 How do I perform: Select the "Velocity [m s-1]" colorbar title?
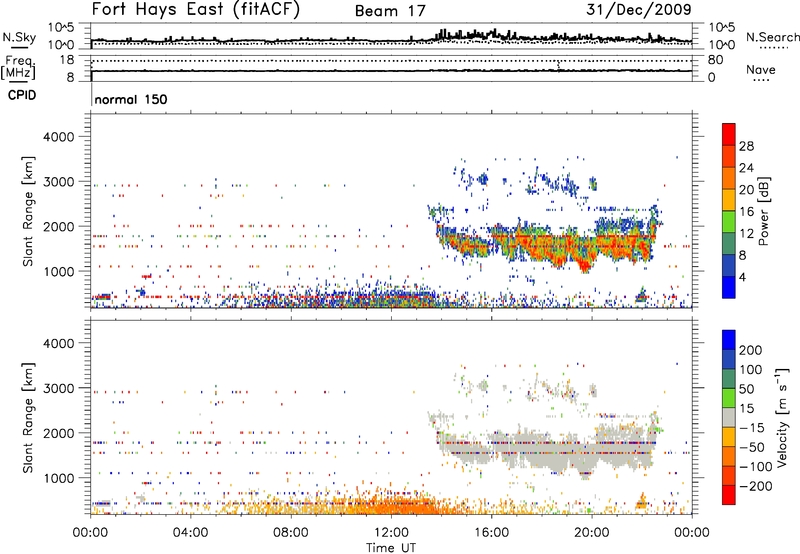pos(782,417)
